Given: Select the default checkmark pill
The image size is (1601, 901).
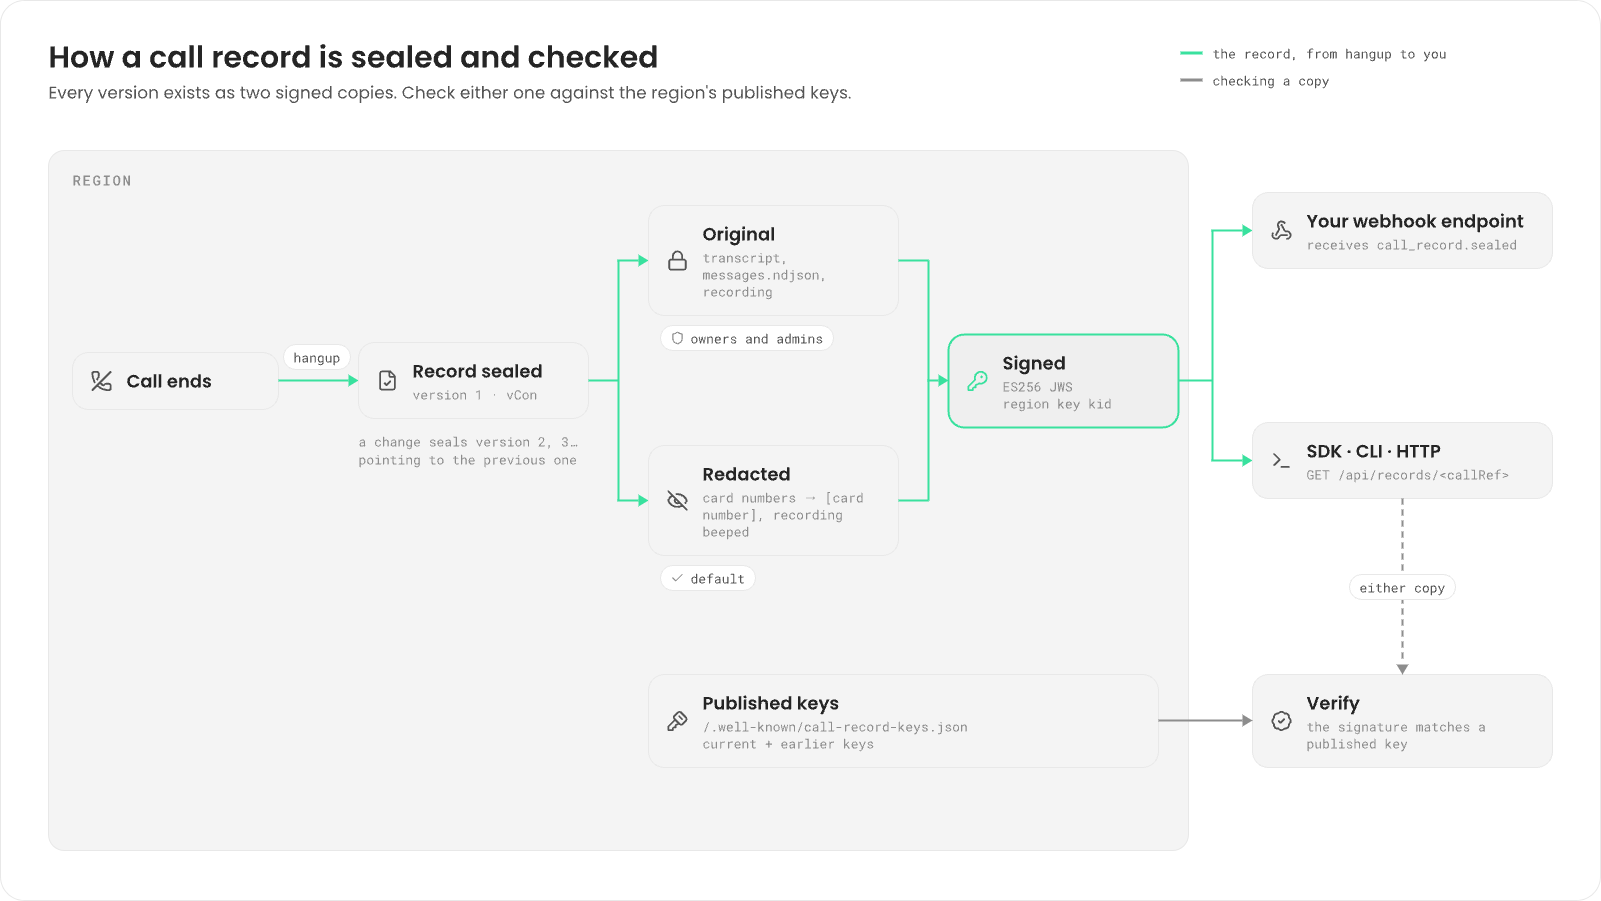Looking at the screenshot, I should 708,579.
